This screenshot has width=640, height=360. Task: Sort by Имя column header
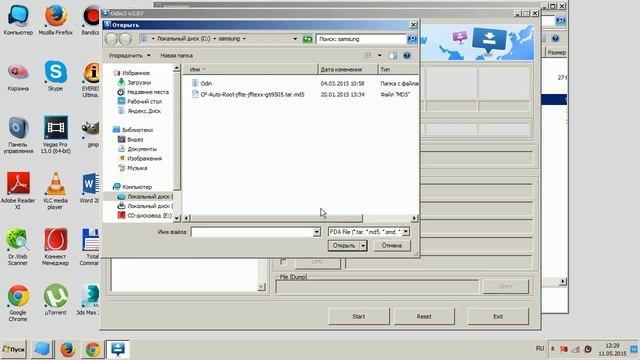coord(250,69)
